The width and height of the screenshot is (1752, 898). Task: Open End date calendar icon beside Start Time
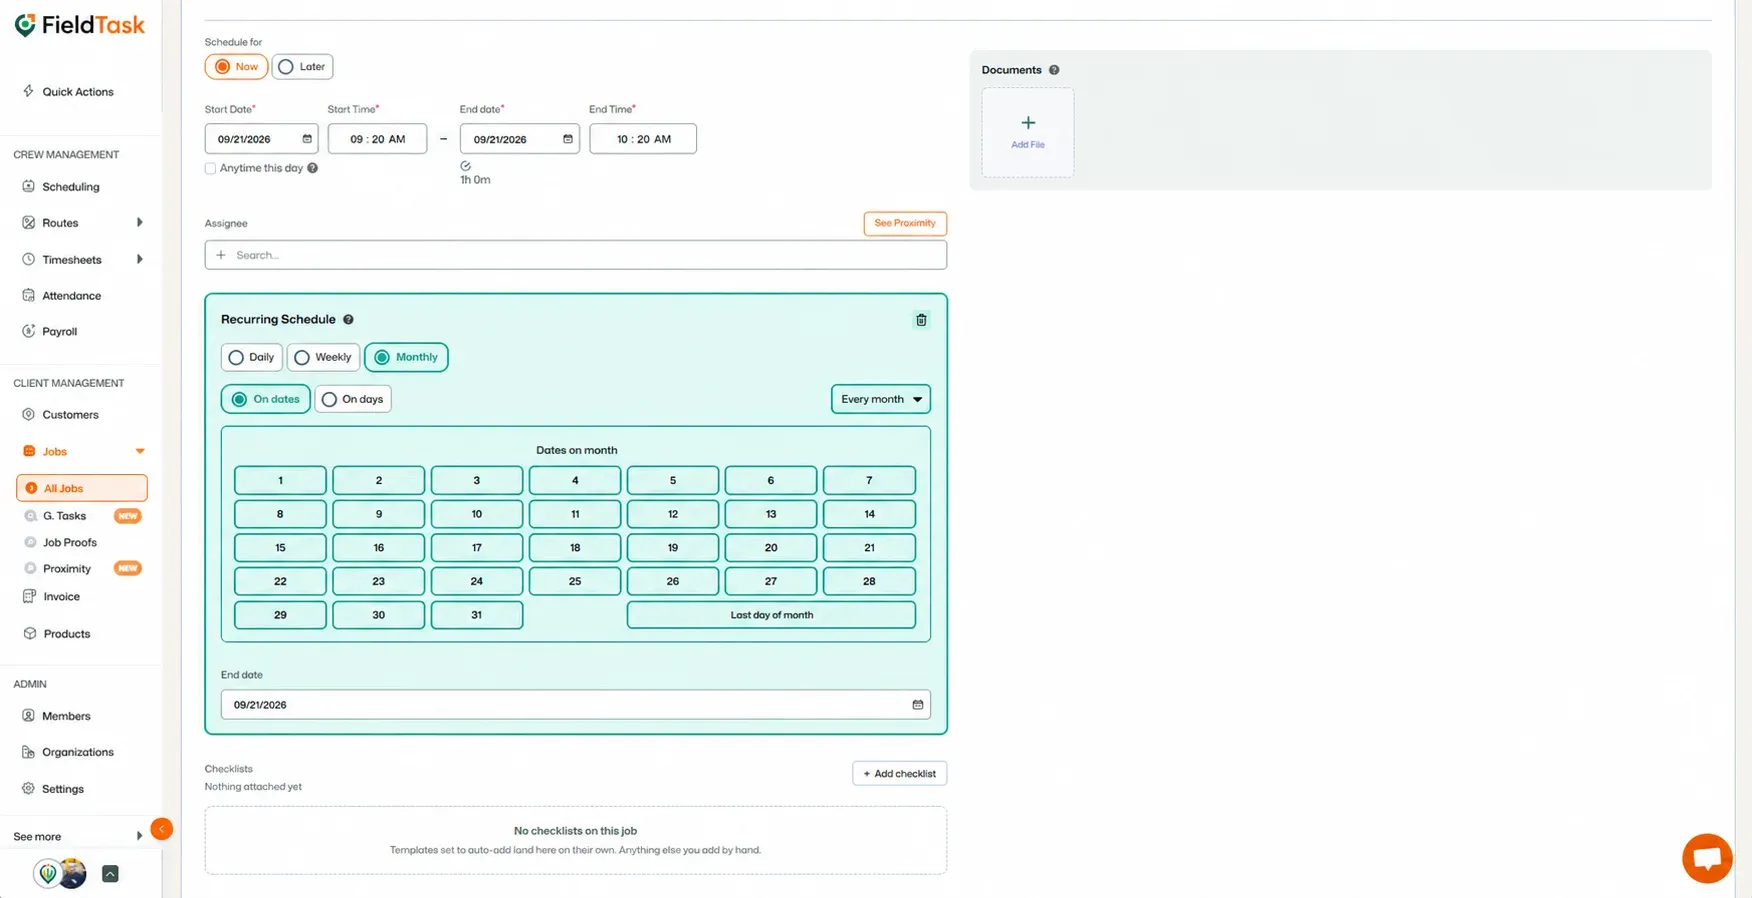(x=568, y=139)
